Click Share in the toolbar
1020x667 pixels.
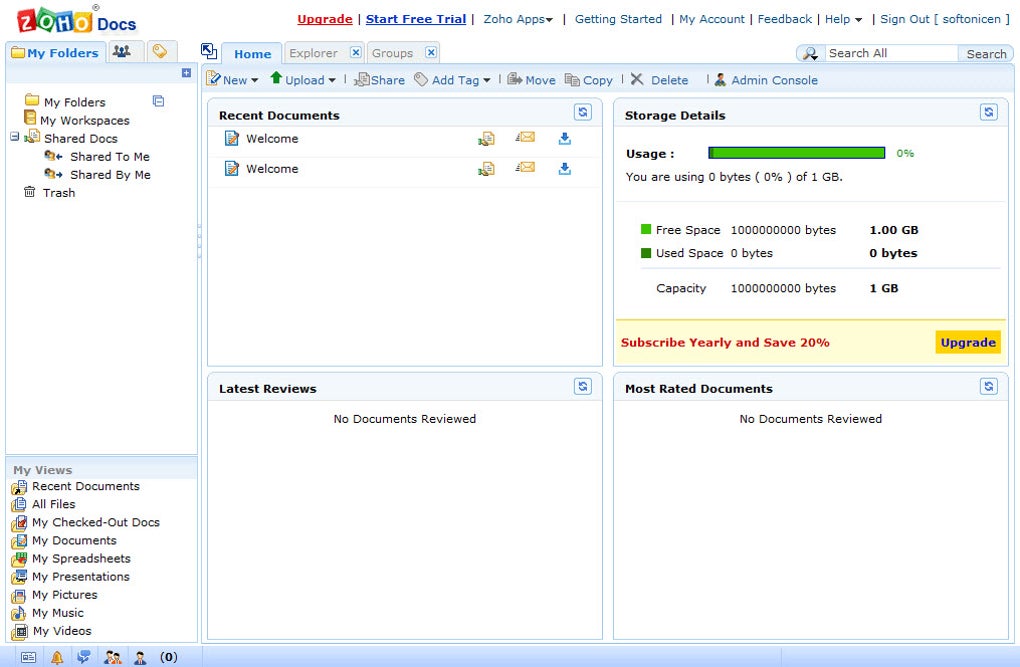click(x=379, y=79)
